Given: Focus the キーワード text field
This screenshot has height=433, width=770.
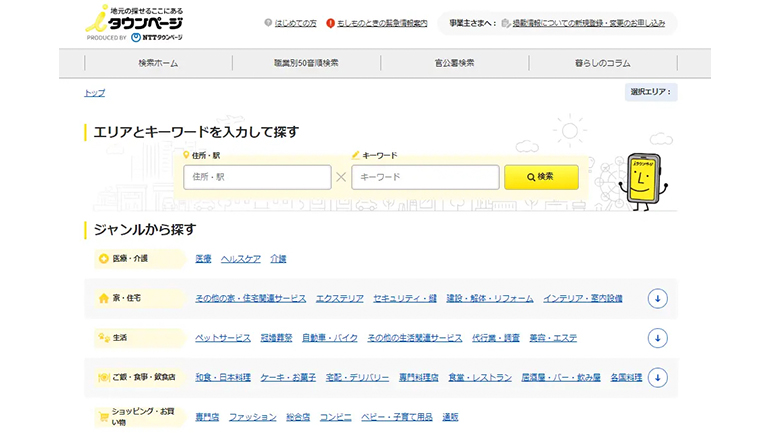Looking at the screenshot, I should click(426, 177).
